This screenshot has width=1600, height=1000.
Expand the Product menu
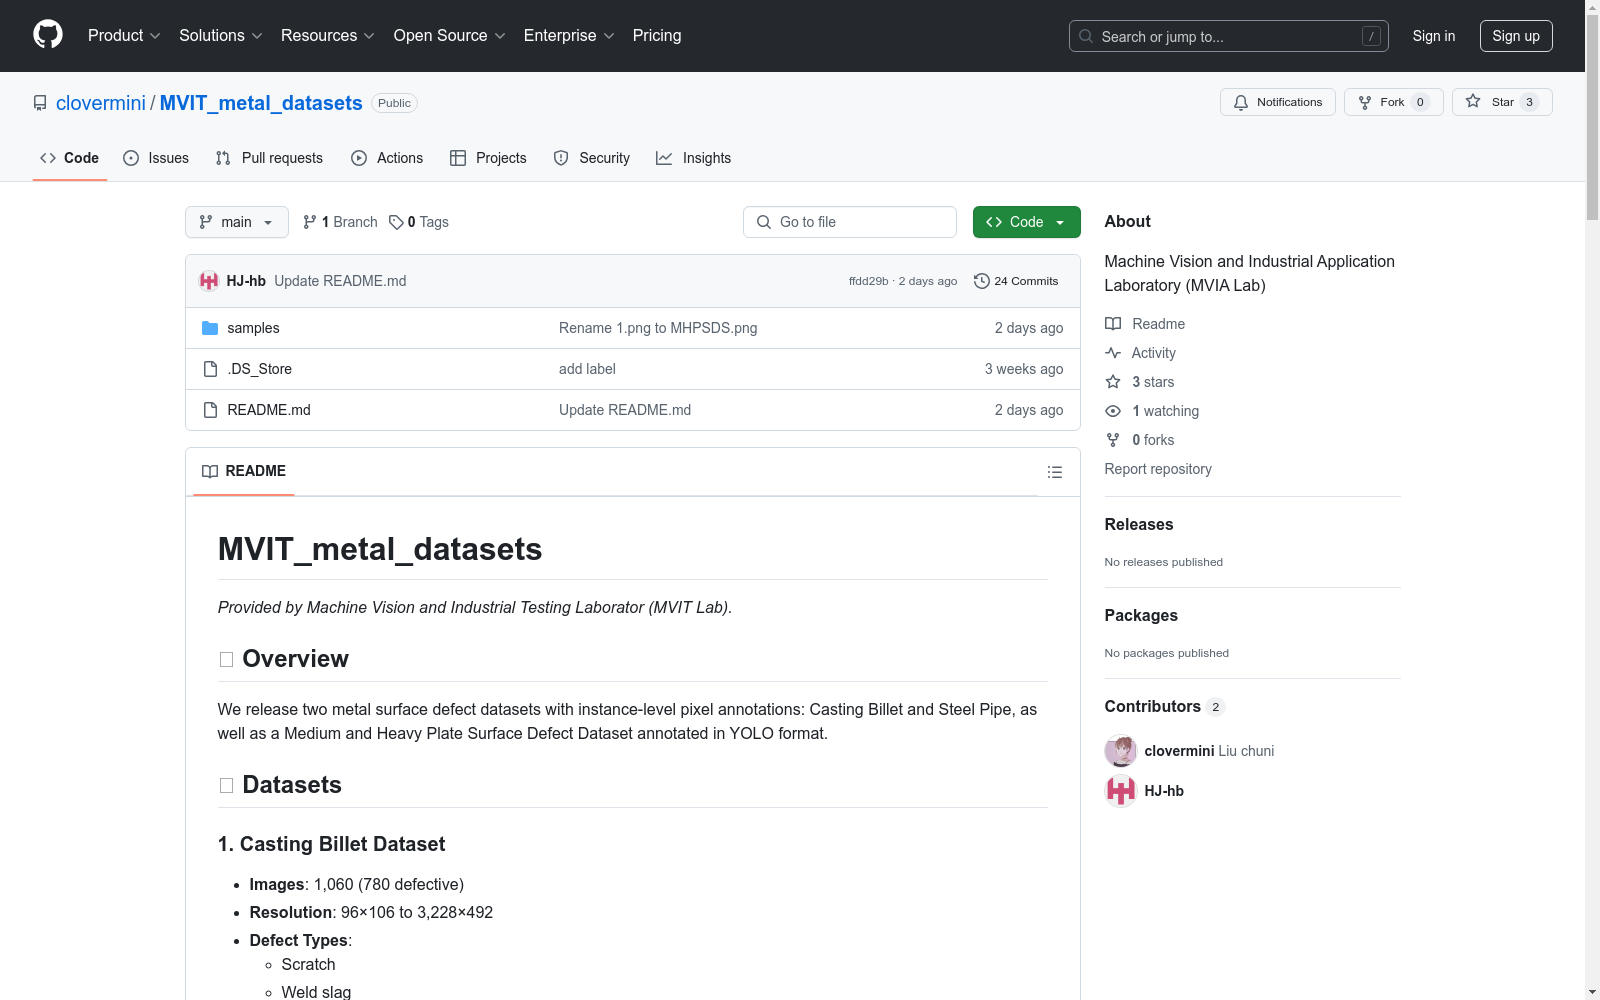[x=124, y=35]
